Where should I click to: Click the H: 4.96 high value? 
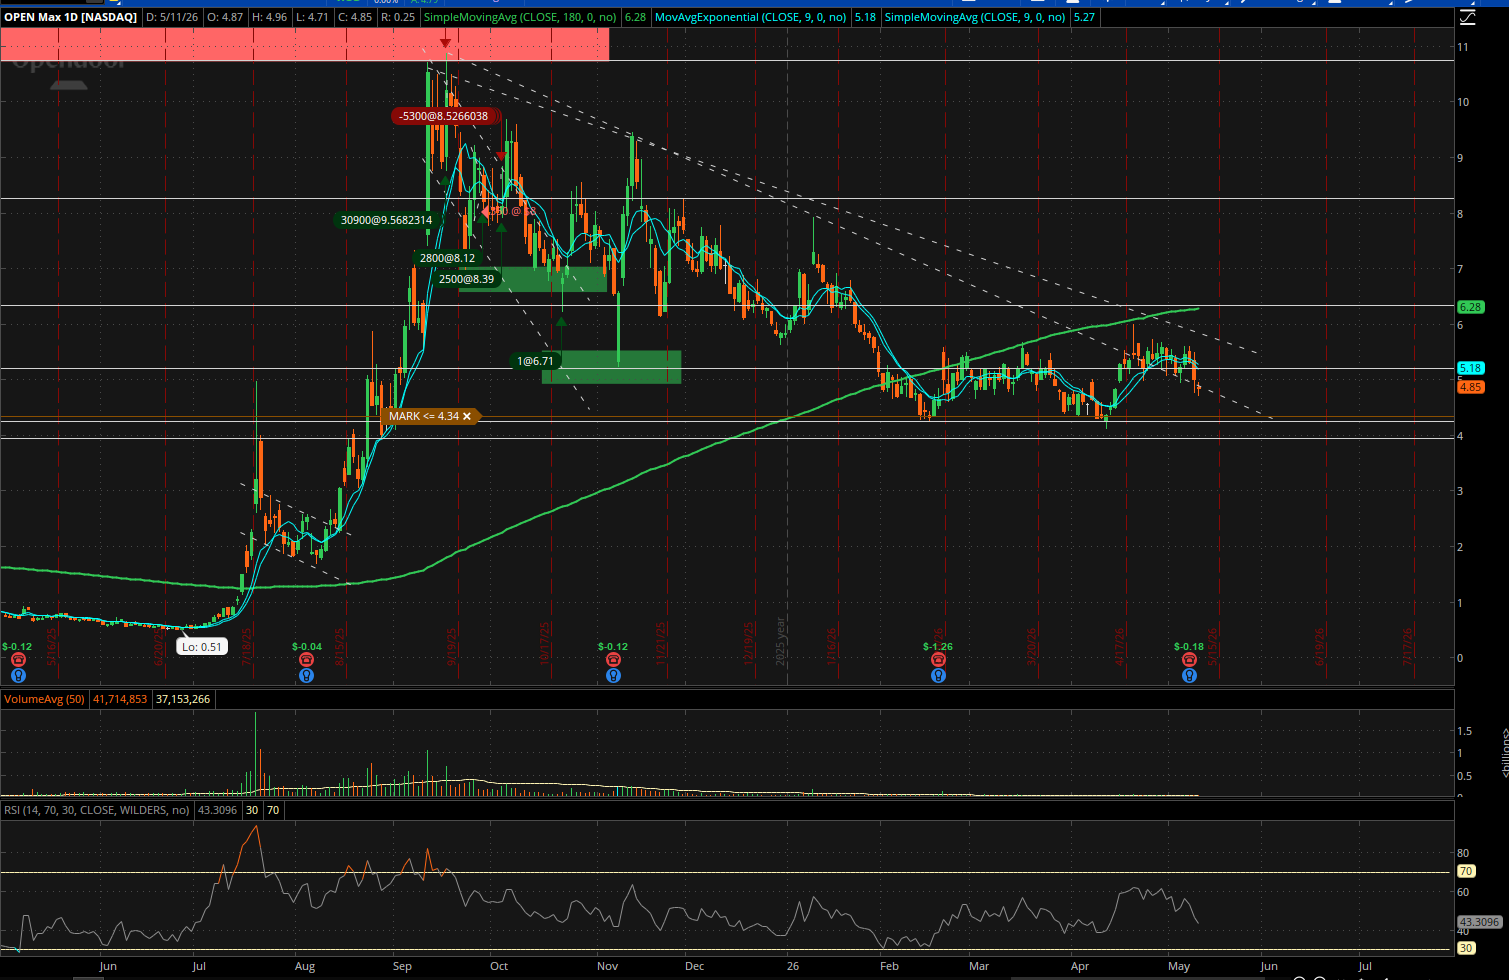(271, 17)
